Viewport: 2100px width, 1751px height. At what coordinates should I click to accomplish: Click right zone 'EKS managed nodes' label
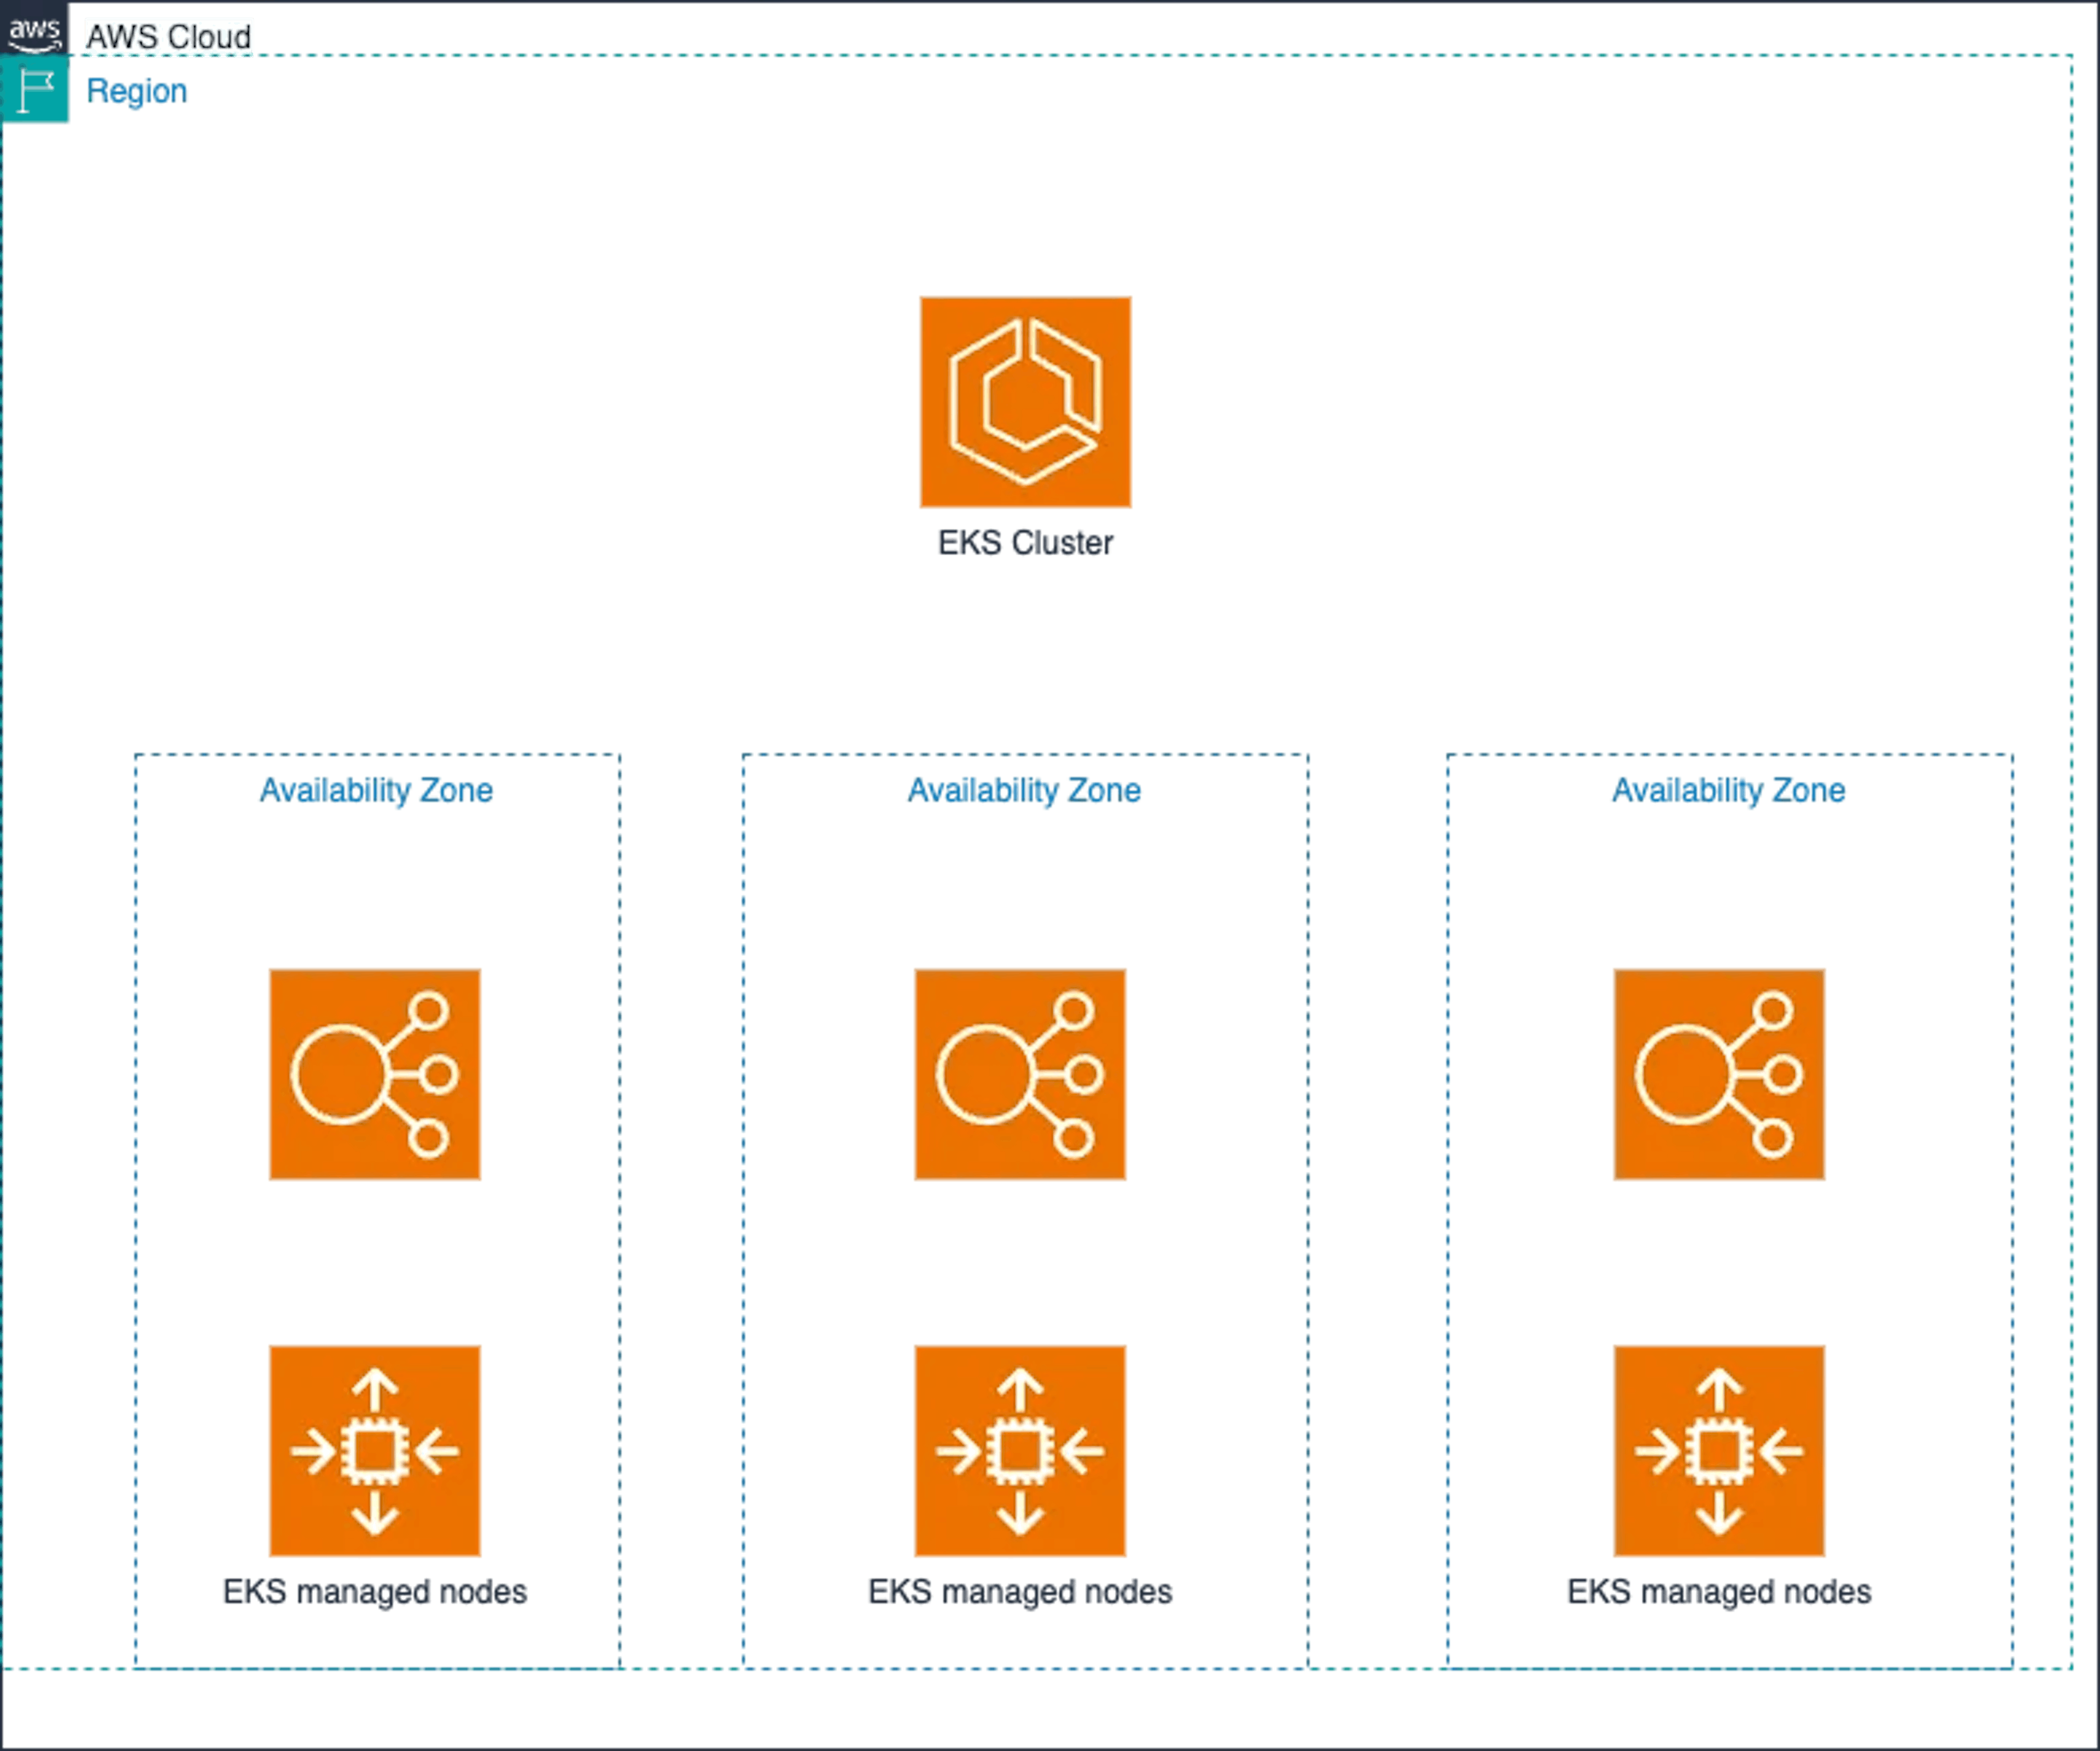[x=1719, y=1592]
